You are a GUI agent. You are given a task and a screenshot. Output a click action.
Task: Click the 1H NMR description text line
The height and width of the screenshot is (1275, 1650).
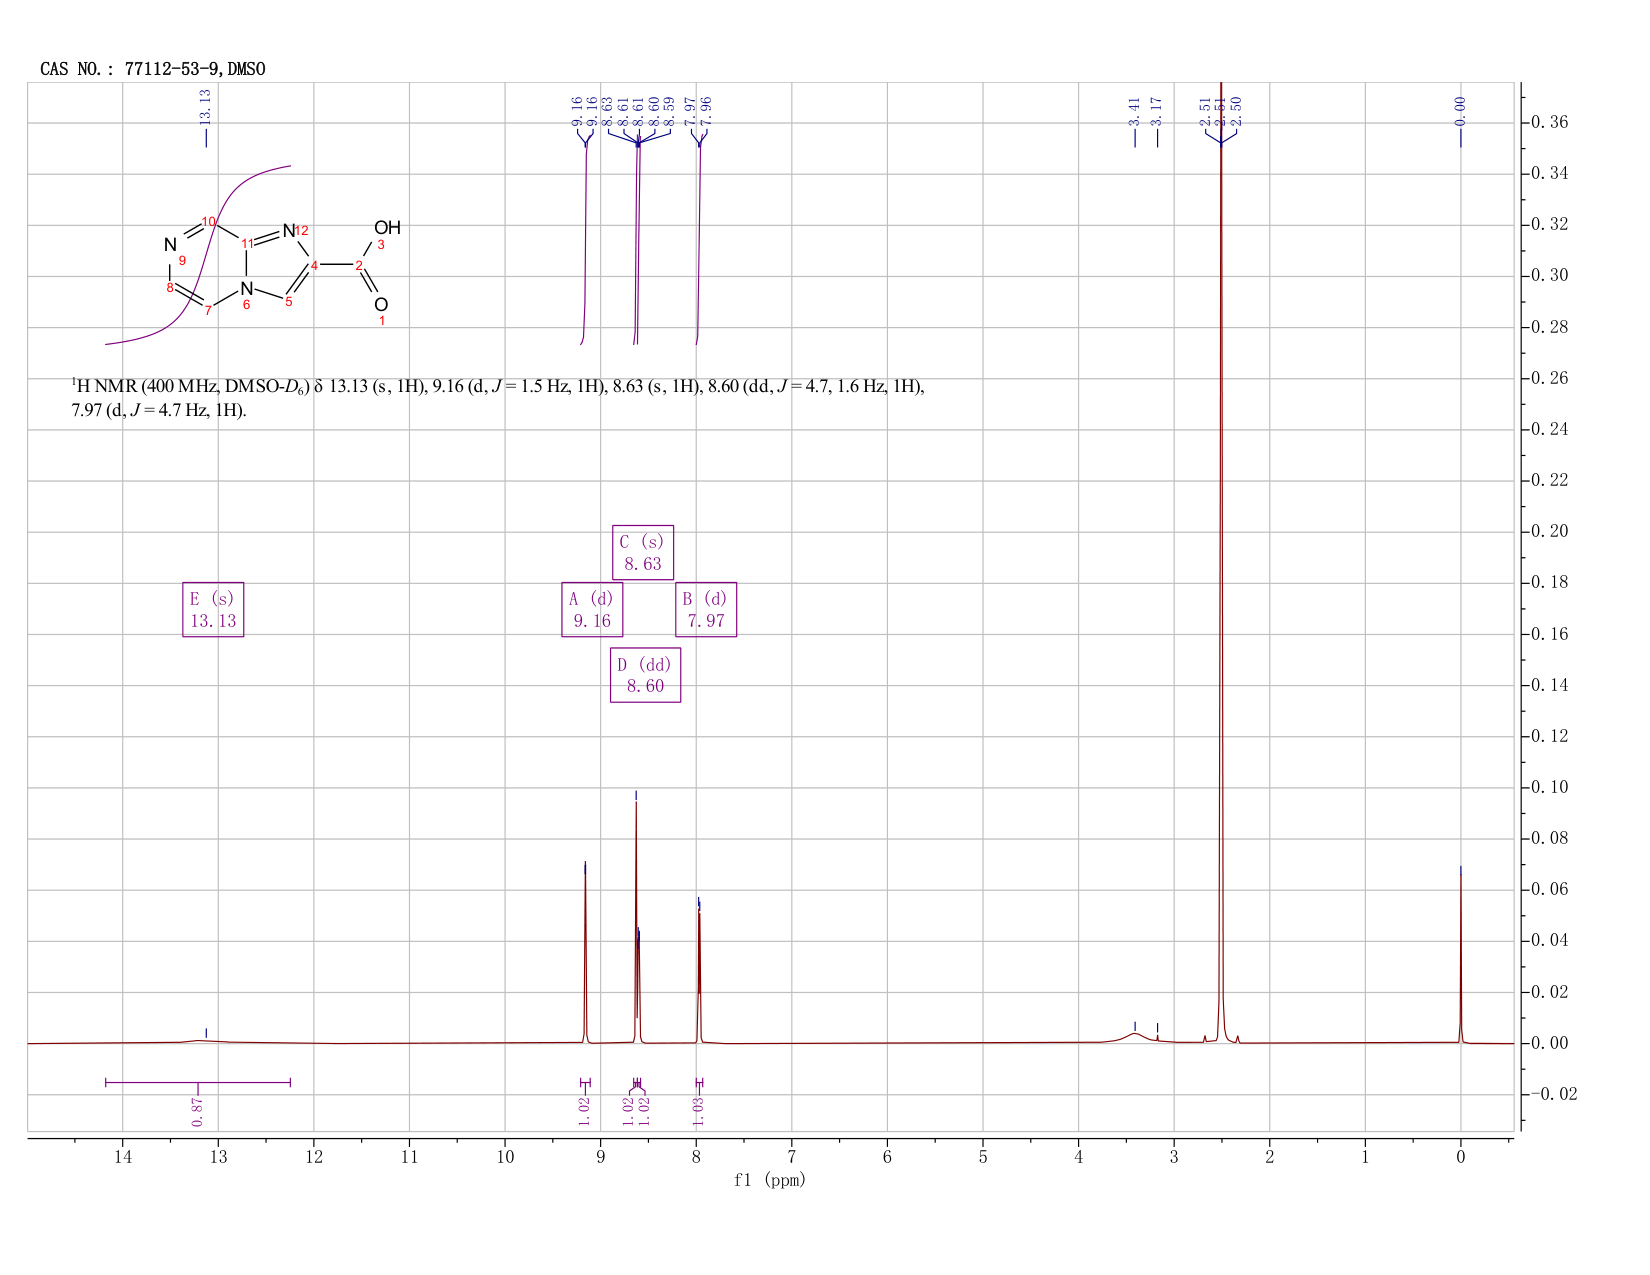coord(498,387)
